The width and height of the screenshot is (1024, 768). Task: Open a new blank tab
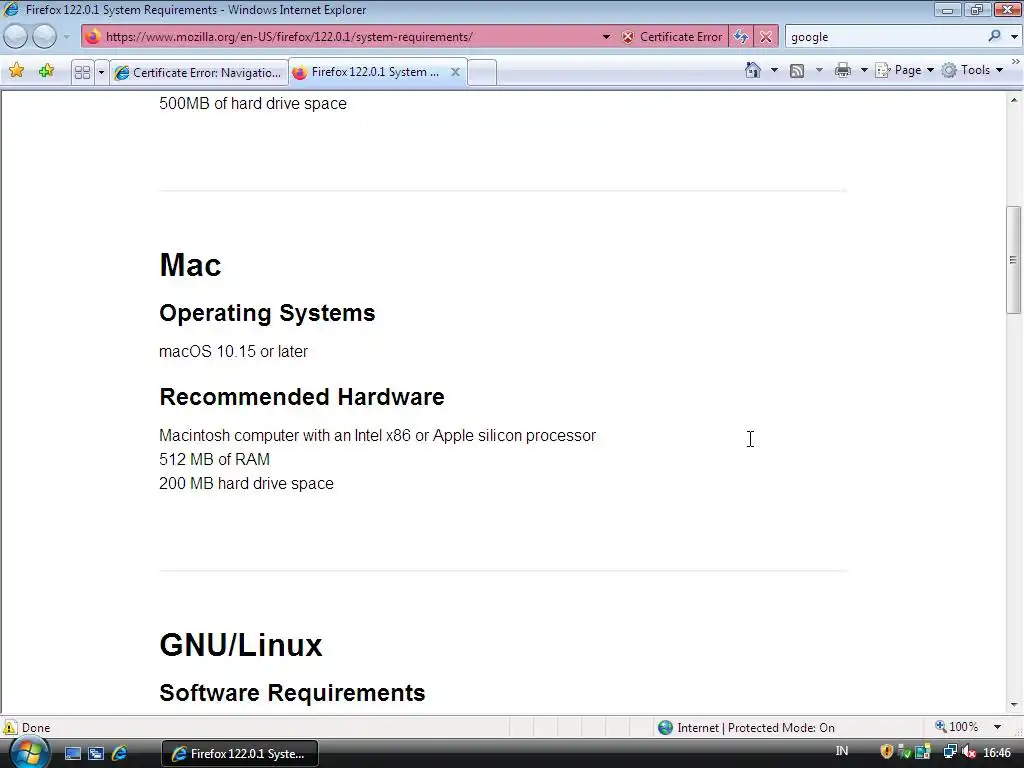[482, 72]
